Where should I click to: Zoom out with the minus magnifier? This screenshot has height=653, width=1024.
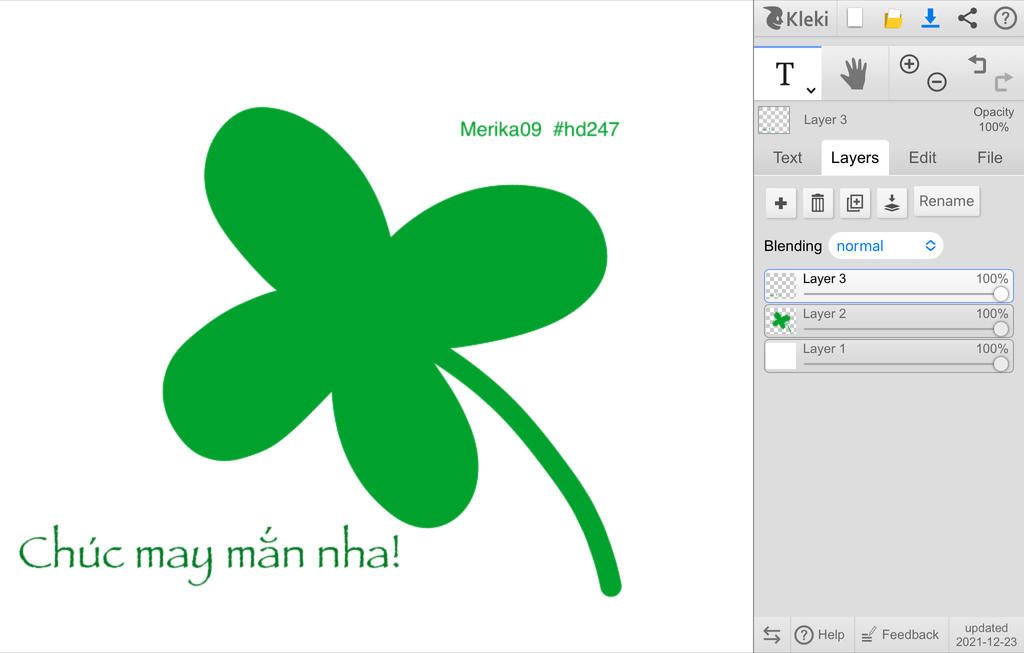(936, 82)
